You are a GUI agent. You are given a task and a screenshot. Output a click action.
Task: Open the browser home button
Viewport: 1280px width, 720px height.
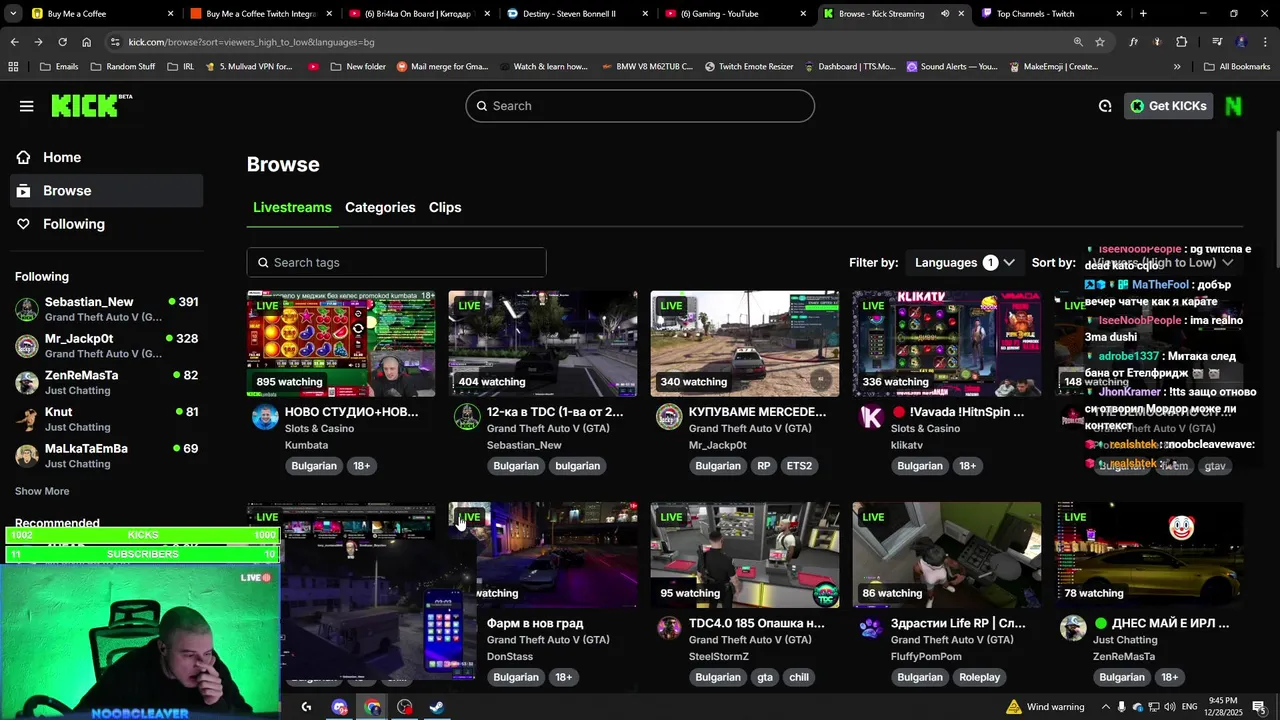[87, 42]
